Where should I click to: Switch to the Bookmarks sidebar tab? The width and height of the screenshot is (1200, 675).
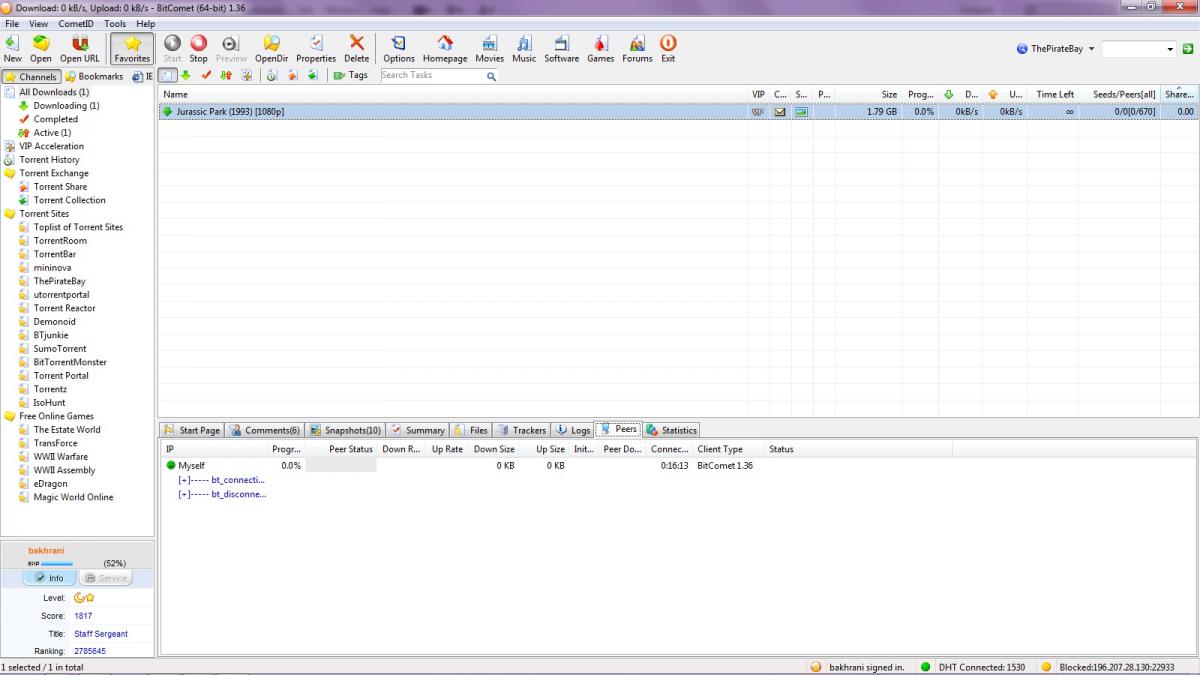pos(94,76)
